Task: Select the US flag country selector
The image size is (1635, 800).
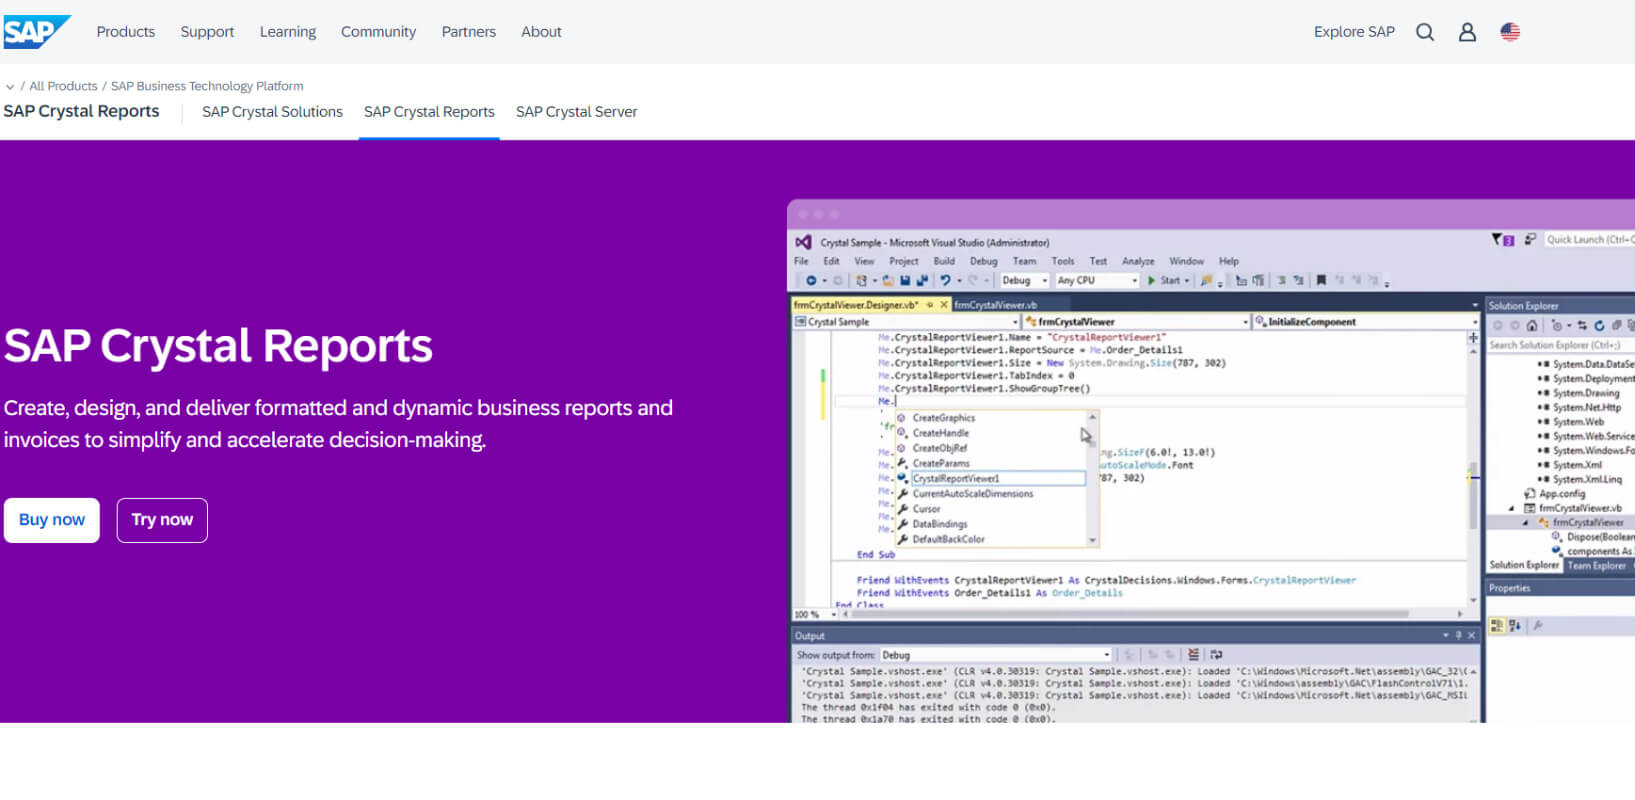Action: click(x=1510, y=32)
